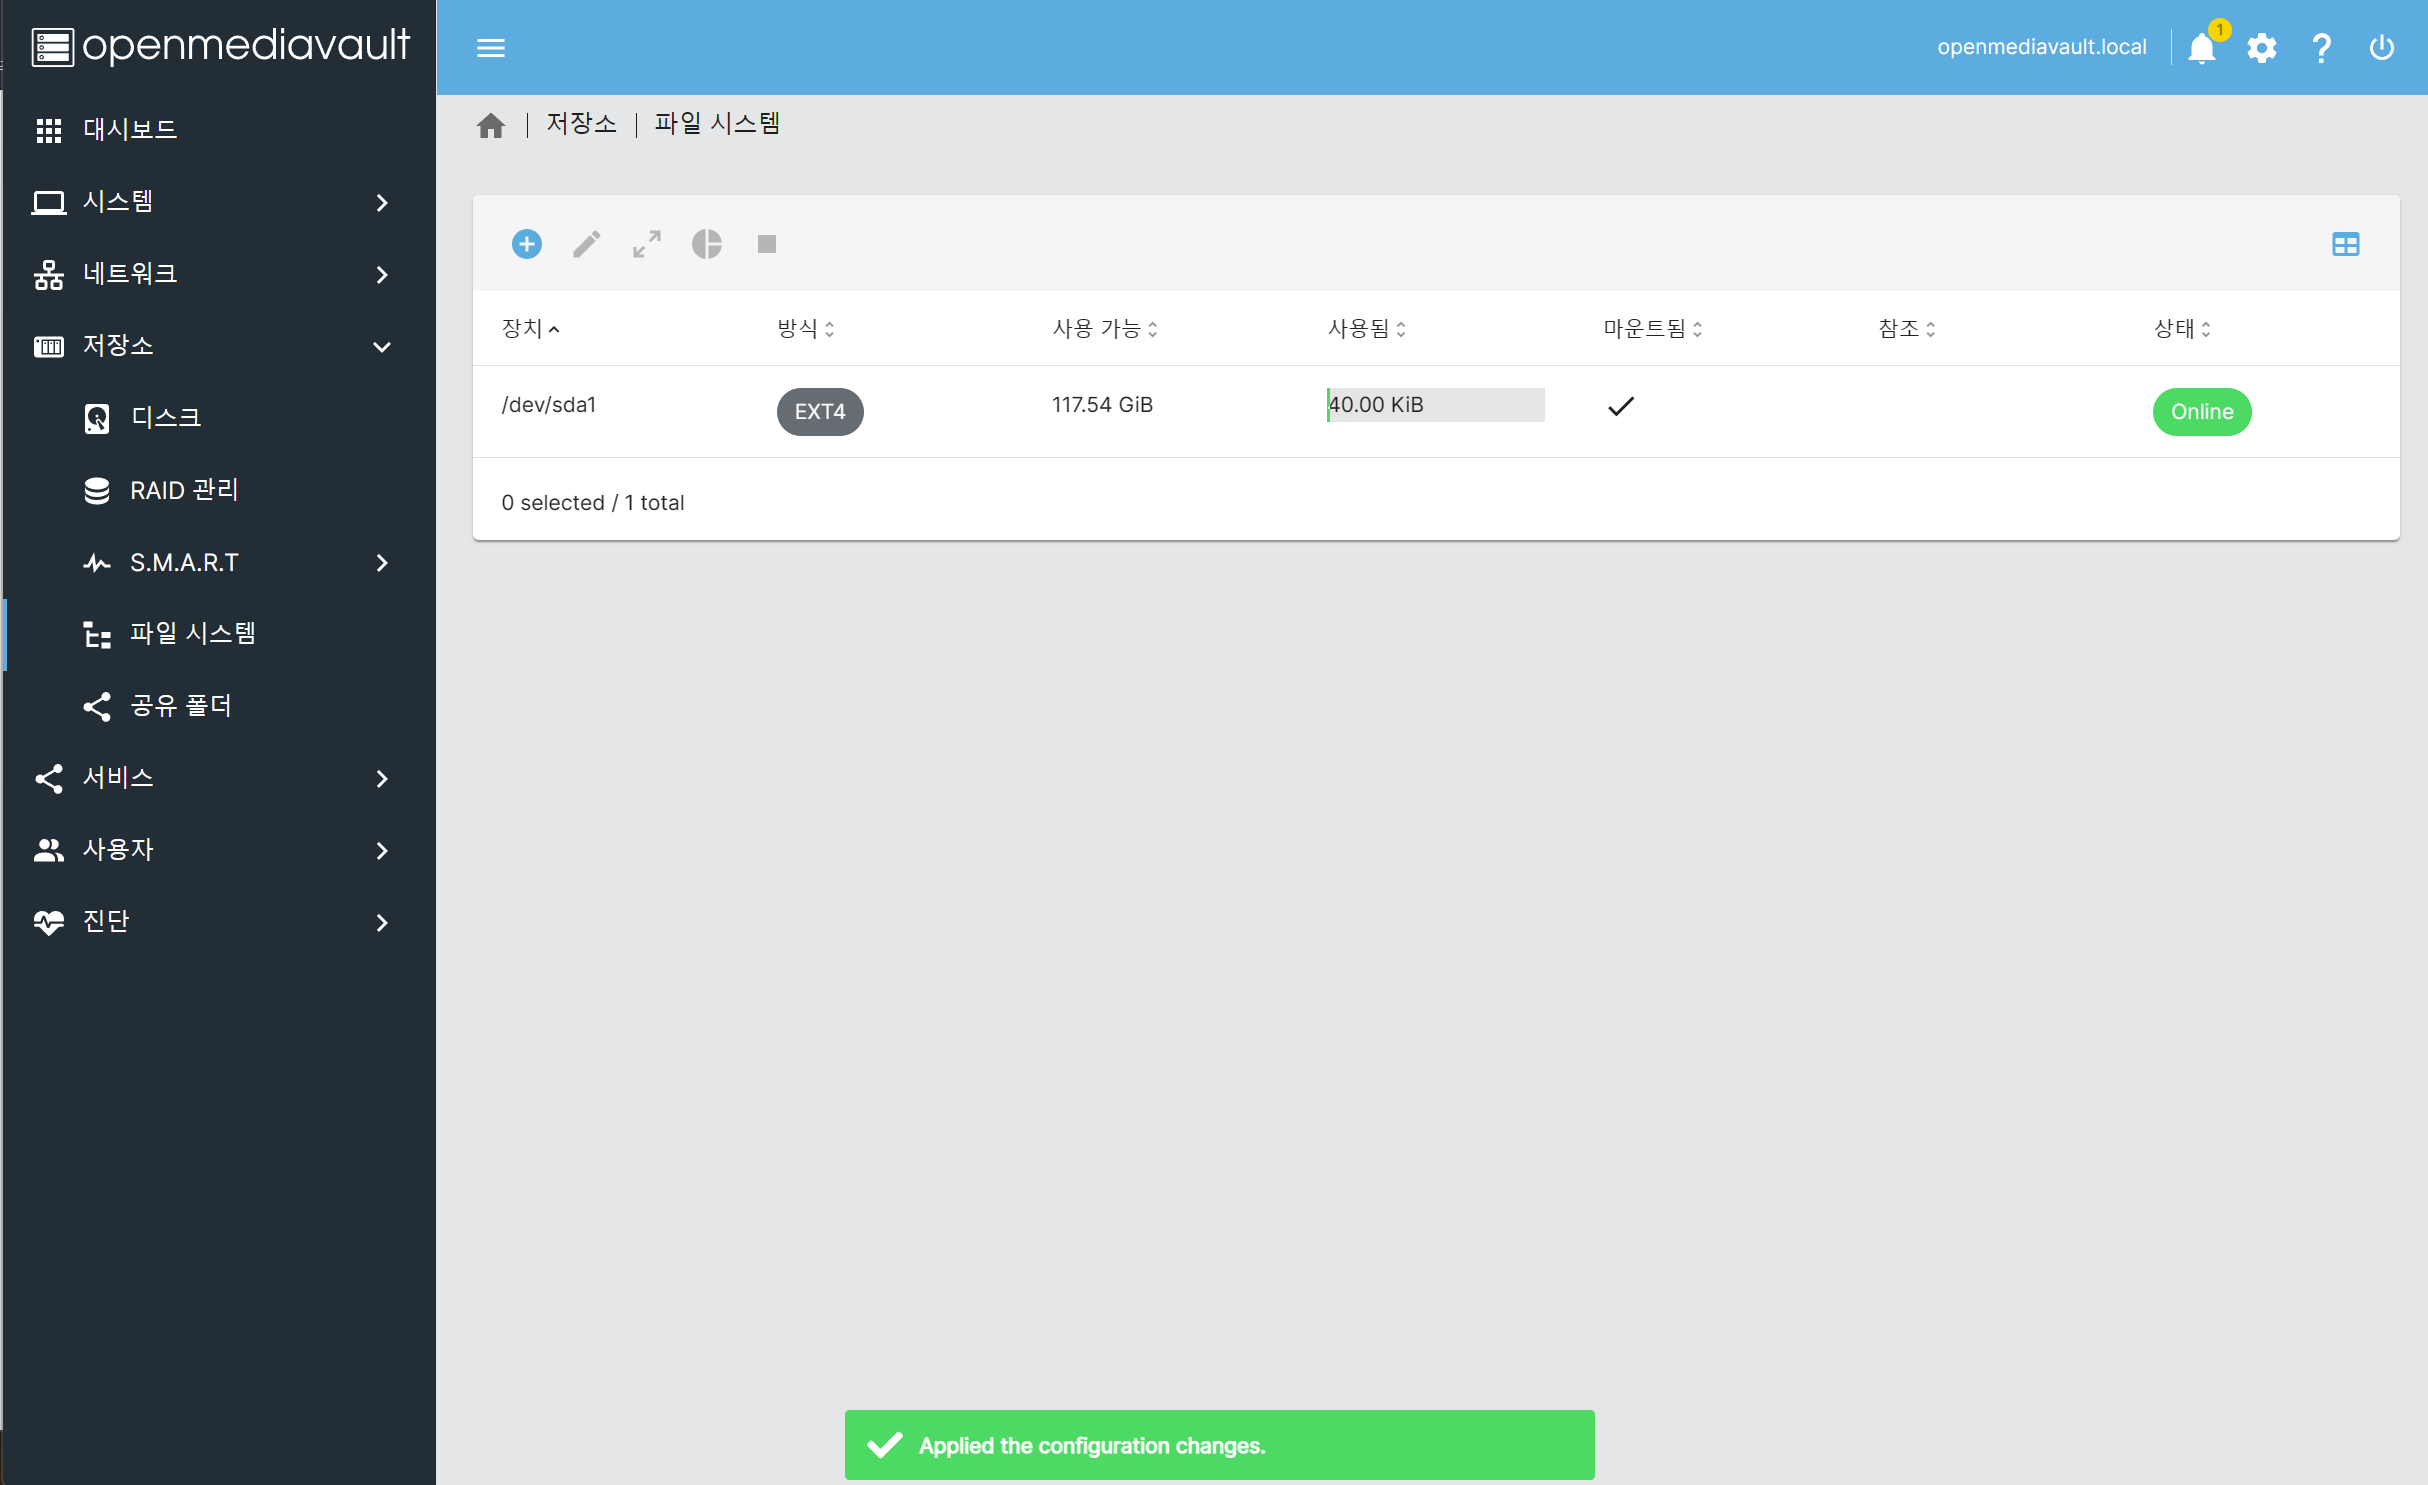Click the 대시보드 grid icon
The height and width of the screenshot is (1485, 2428).
pos(49,130)
